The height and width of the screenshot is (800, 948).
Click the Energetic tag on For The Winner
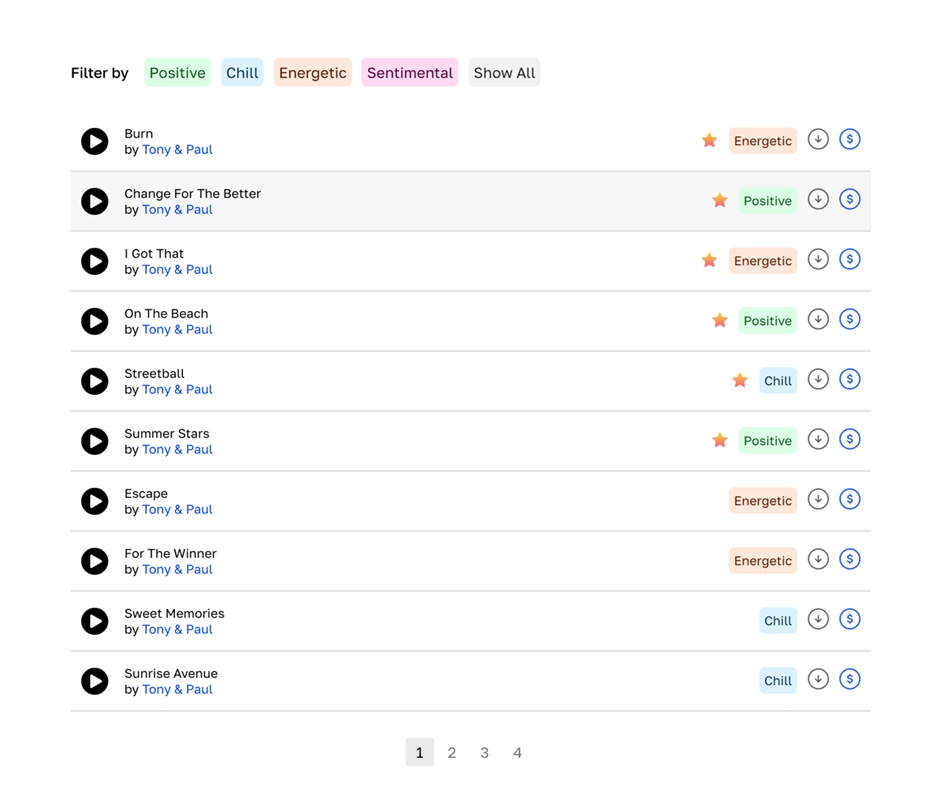(x=763, y=561)
